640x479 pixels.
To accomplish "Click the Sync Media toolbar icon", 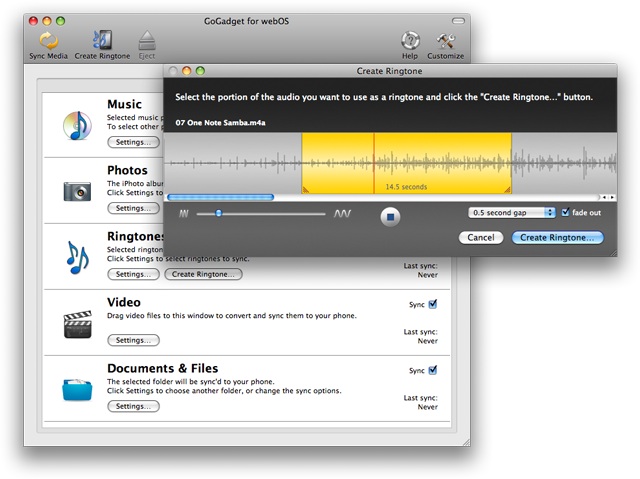I will coord(48,41).
